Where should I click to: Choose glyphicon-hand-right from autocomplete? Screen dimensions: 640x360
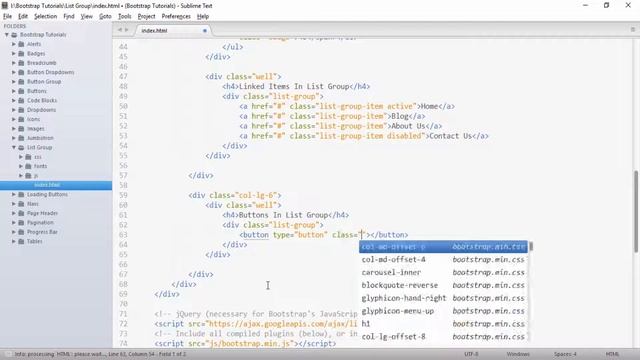[x=443, y=298]
